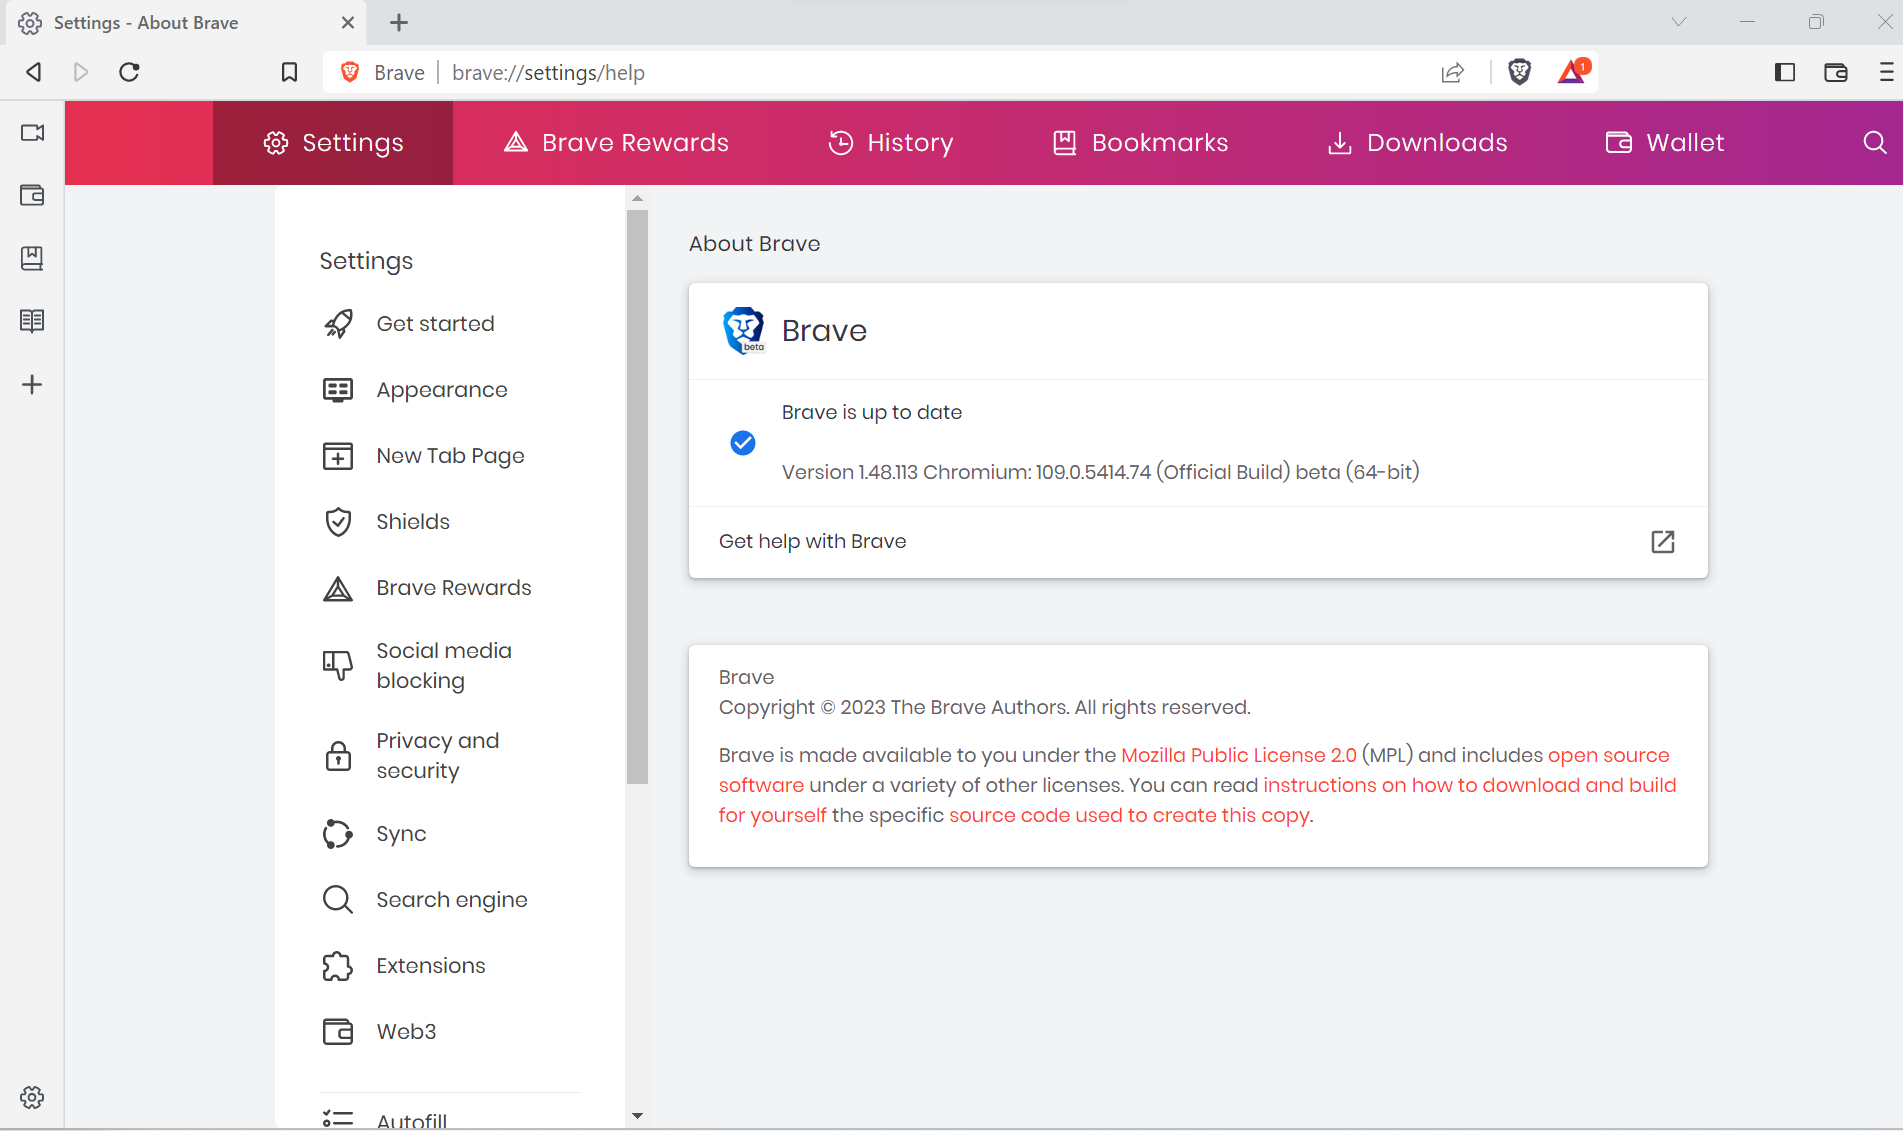Open the tab search chevron dropdown
This screenshot has height=1131, width=1903.
(x=1678, y=21)
